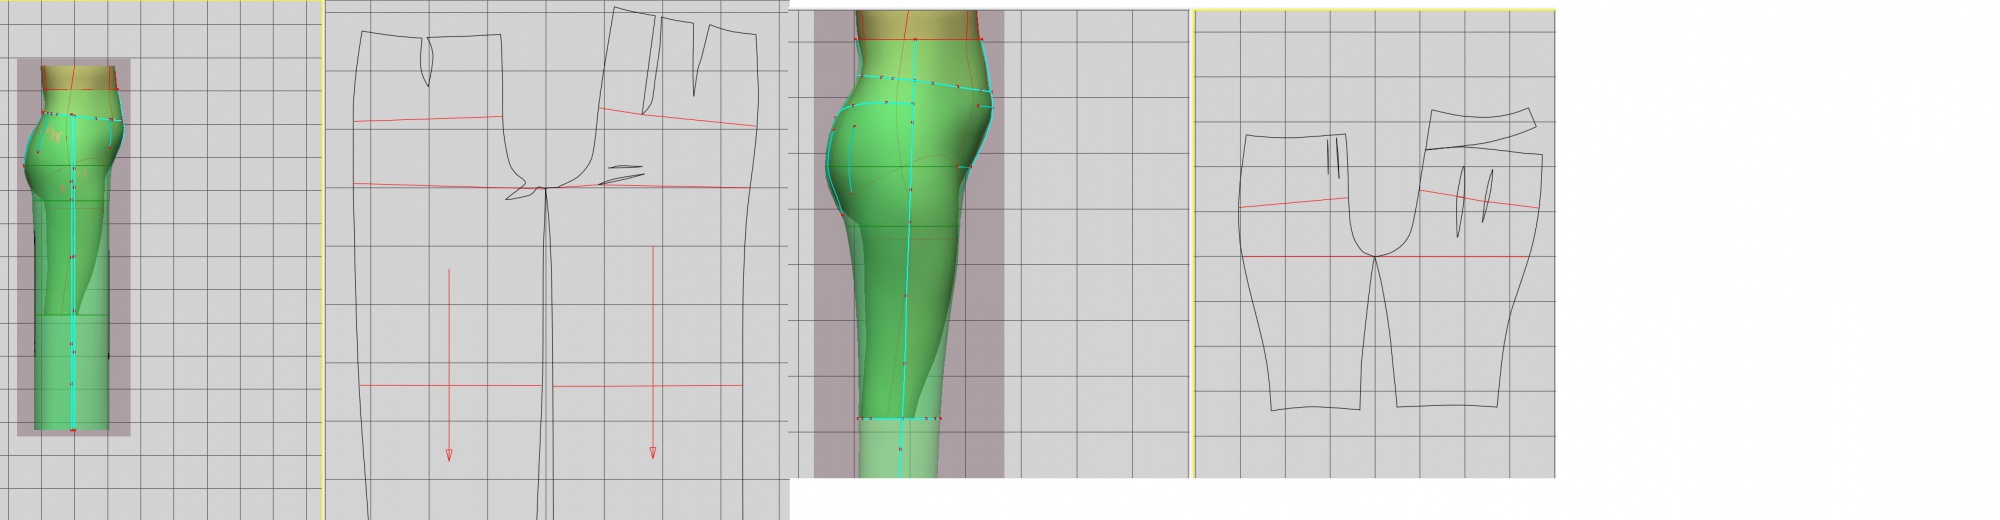Click the crotch point where trouser inseams meet
This screenshot has width=2000, height=520.
pos(544,188)
